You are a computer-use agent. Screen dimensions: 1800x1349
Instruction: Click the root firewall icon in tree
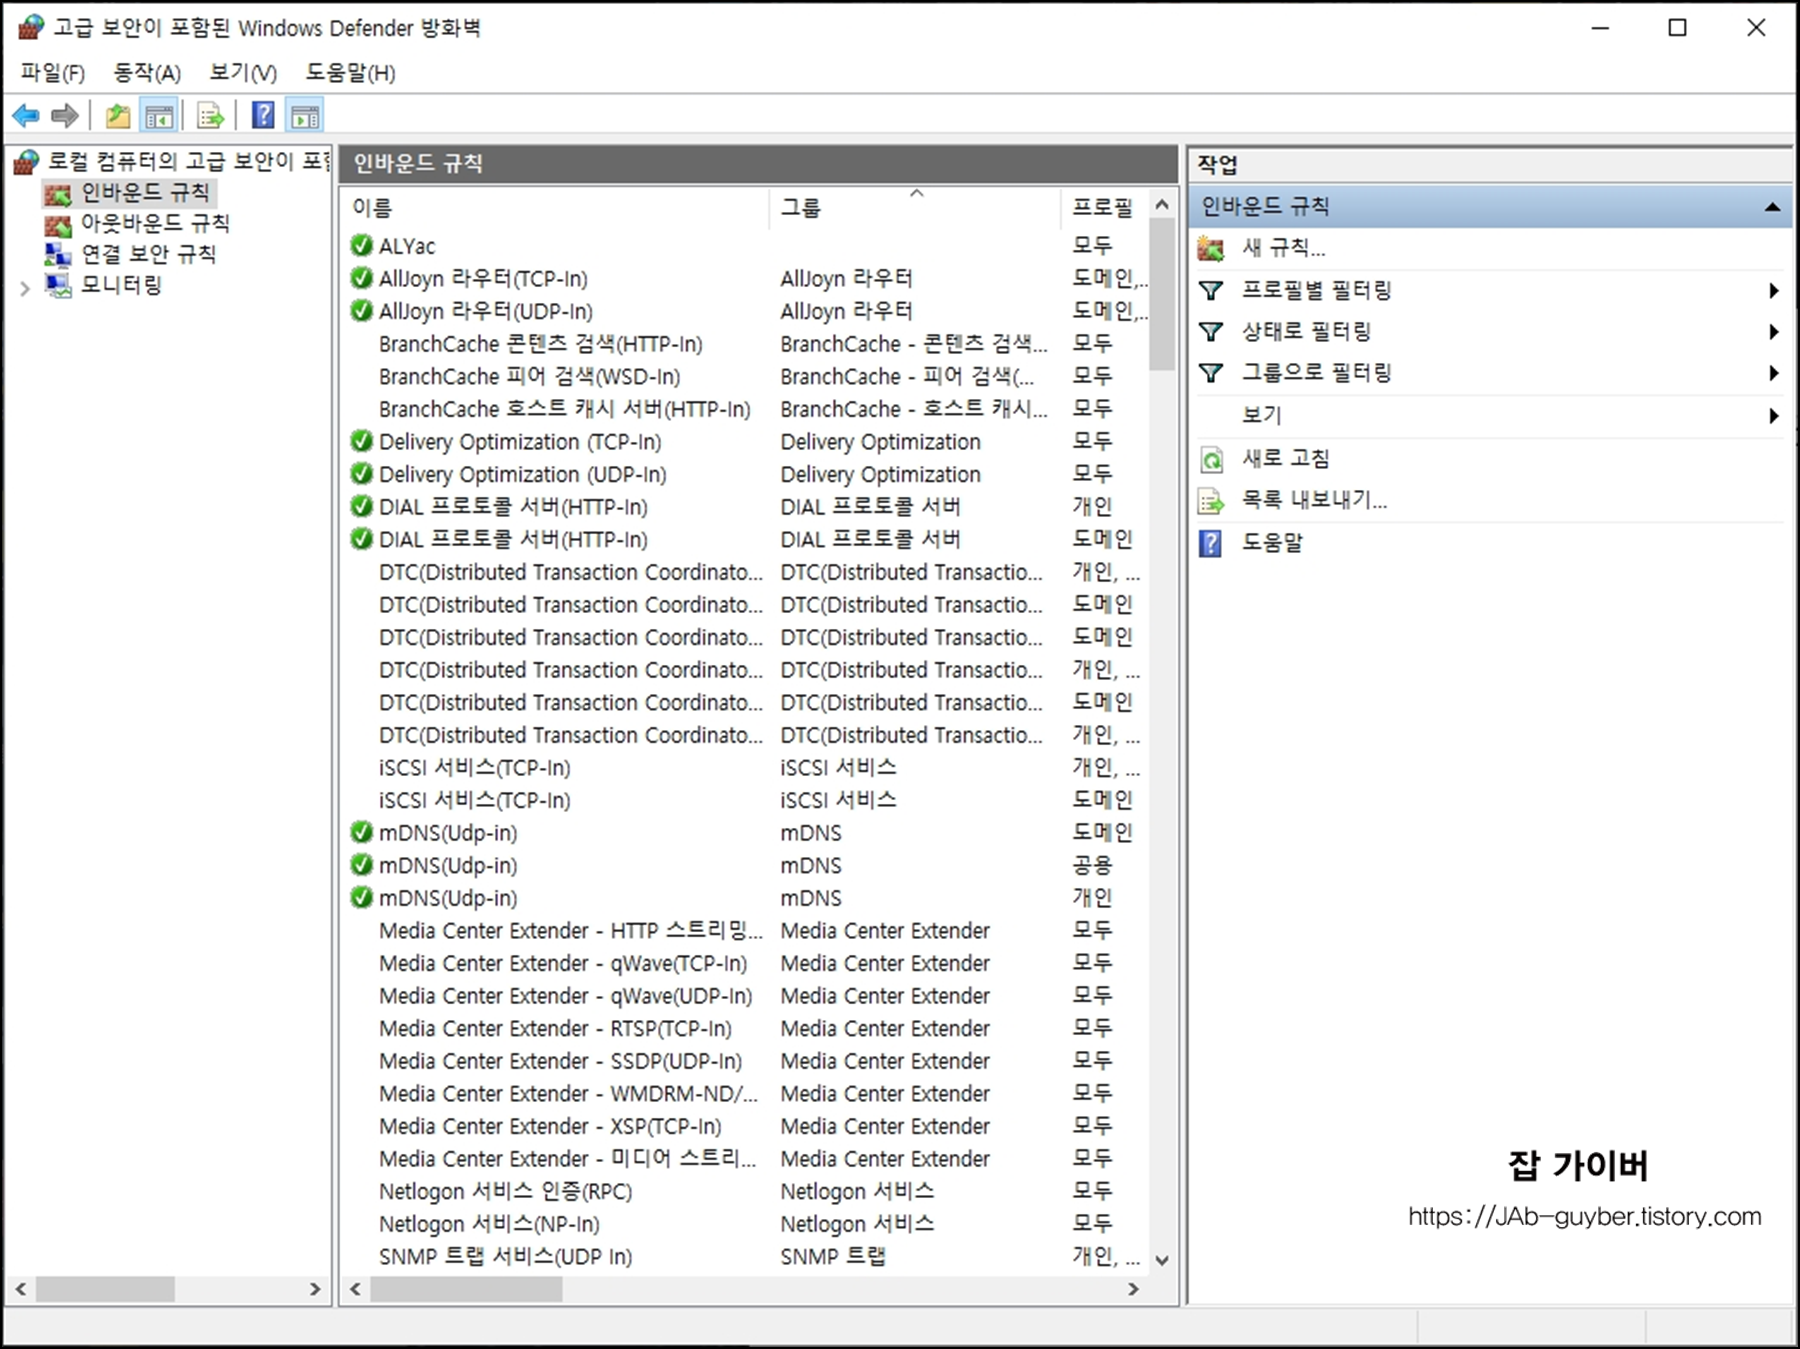click(27, 161)
